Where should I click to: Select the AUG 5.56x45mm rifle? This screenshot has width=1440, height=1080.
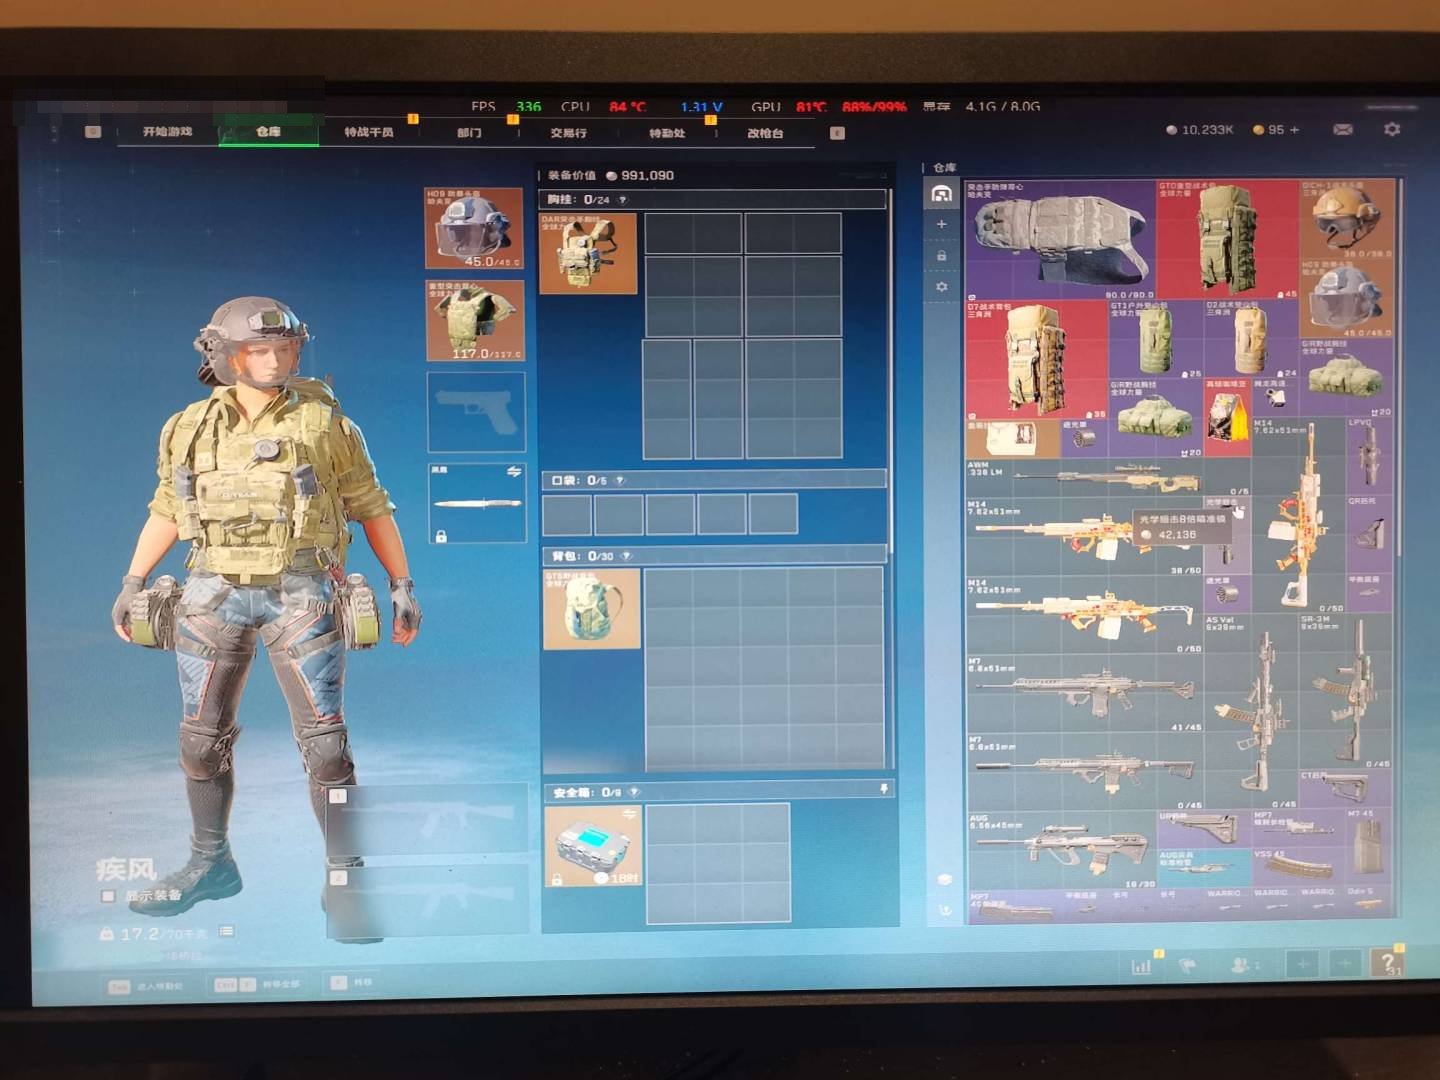(x=1062, y=850)
